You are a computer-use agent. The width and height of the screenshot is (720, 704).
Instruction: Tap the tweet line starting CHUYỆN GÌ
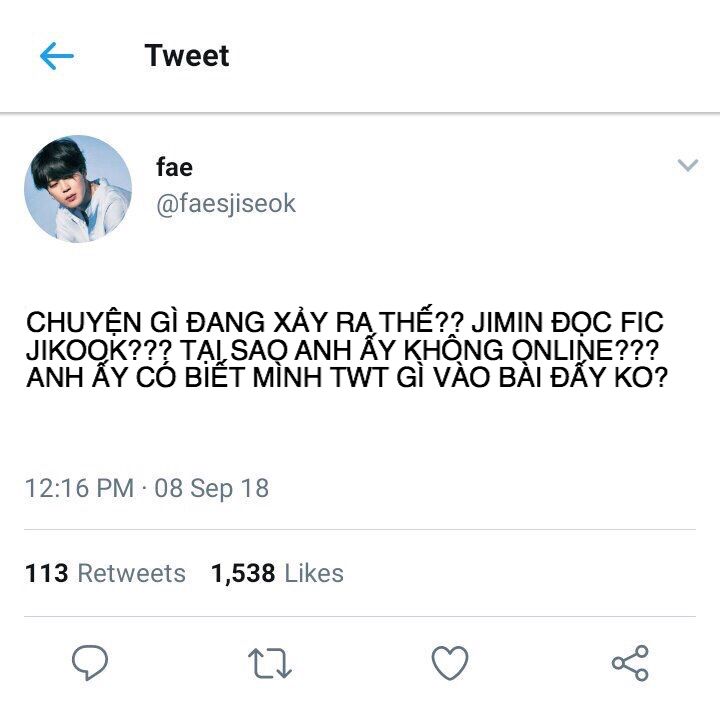tap(345, 321)
